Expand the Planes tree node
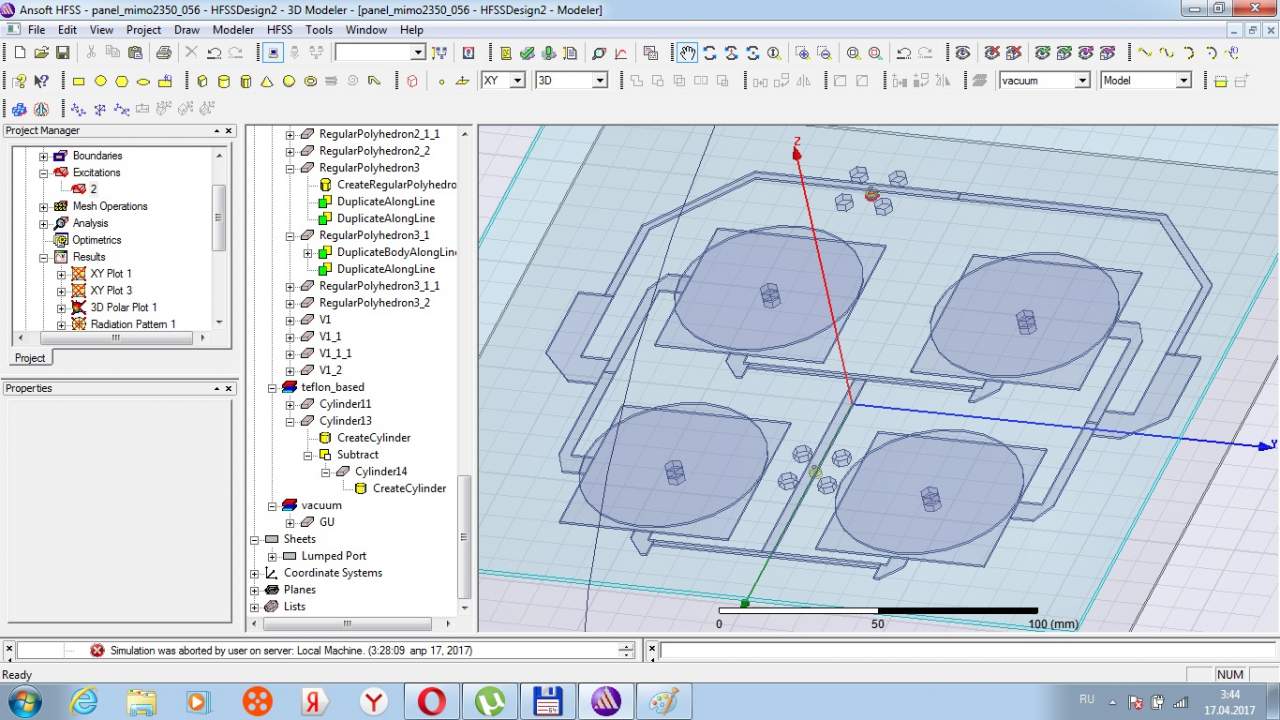The width and height of the screenshot is (1280, 720). (x=255, y=590)
